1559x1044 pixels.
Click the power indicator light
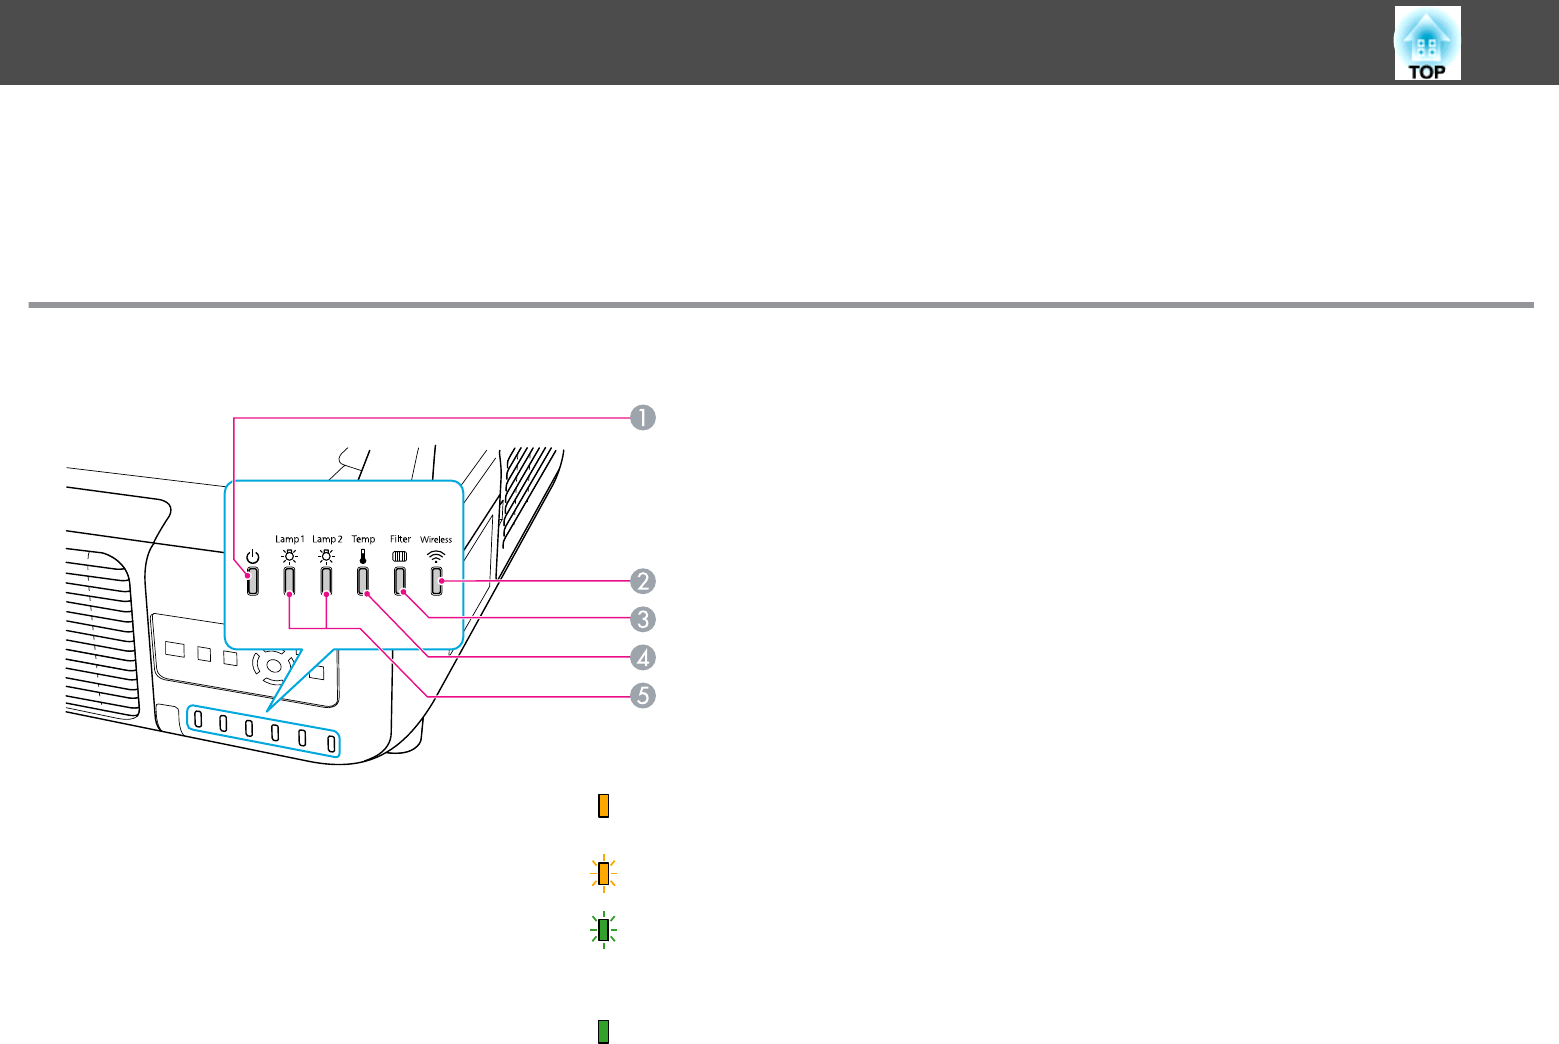point(252,581)
